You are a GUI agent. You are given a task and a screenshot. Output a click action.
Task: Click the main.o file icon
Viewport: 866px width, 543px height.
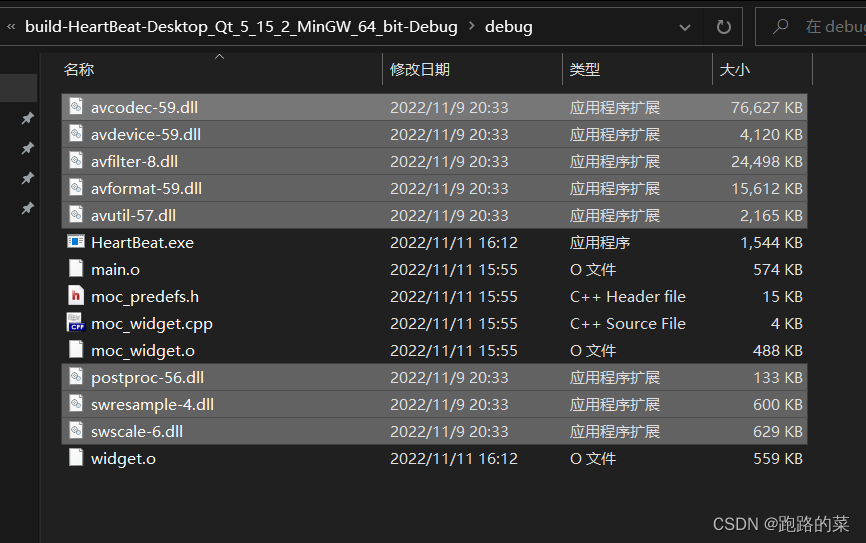pos(76,268)
